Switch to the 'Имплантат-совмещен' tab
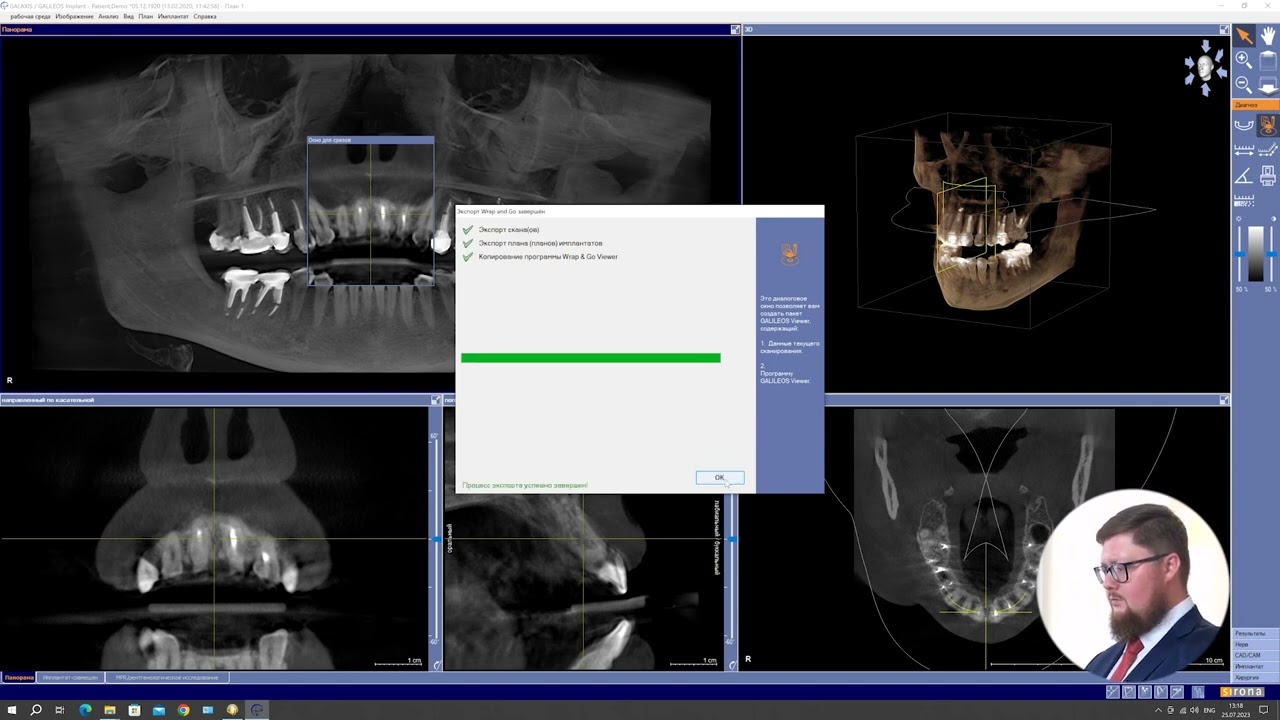This screenshot has width=1280, height=720. [70, 677]
